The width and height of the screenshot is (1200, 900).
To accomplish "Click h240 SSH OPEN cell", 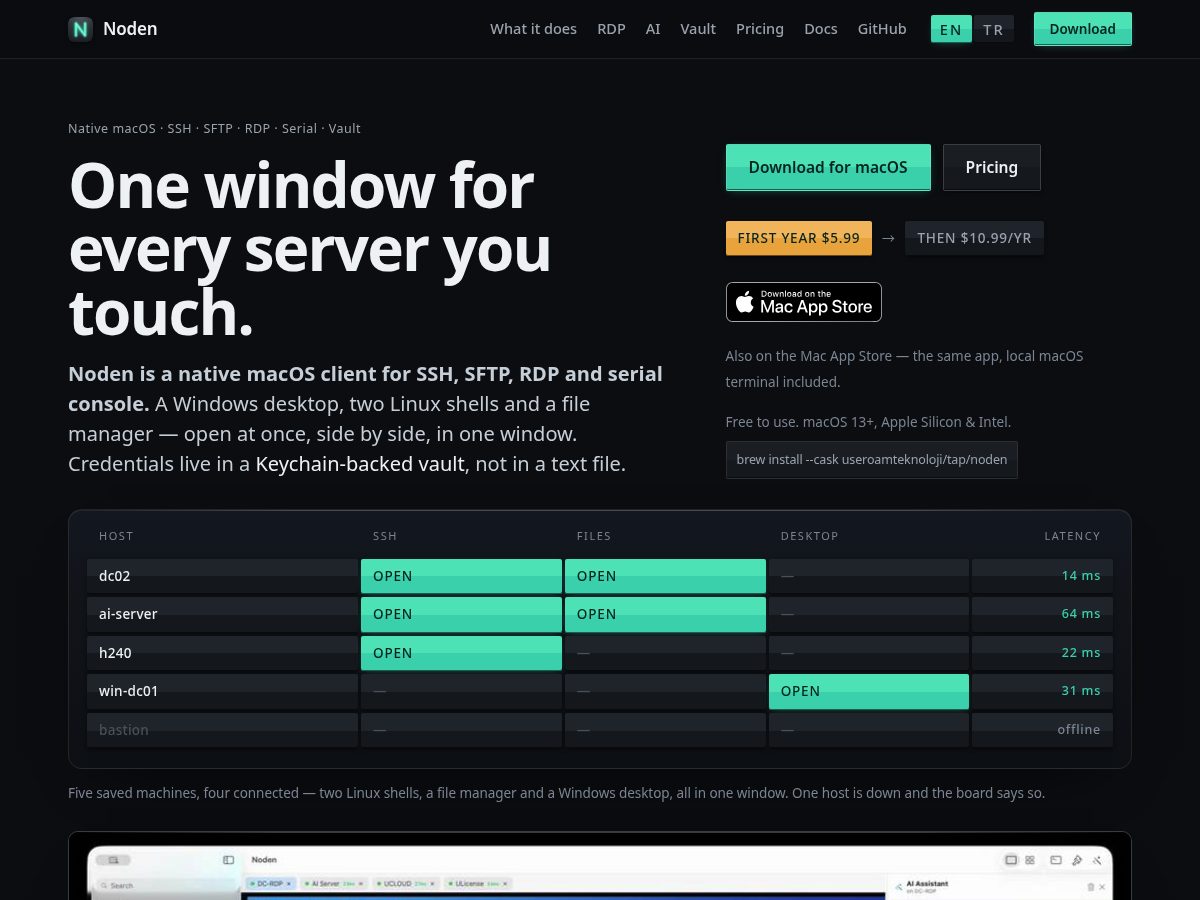I will [461, 653].
